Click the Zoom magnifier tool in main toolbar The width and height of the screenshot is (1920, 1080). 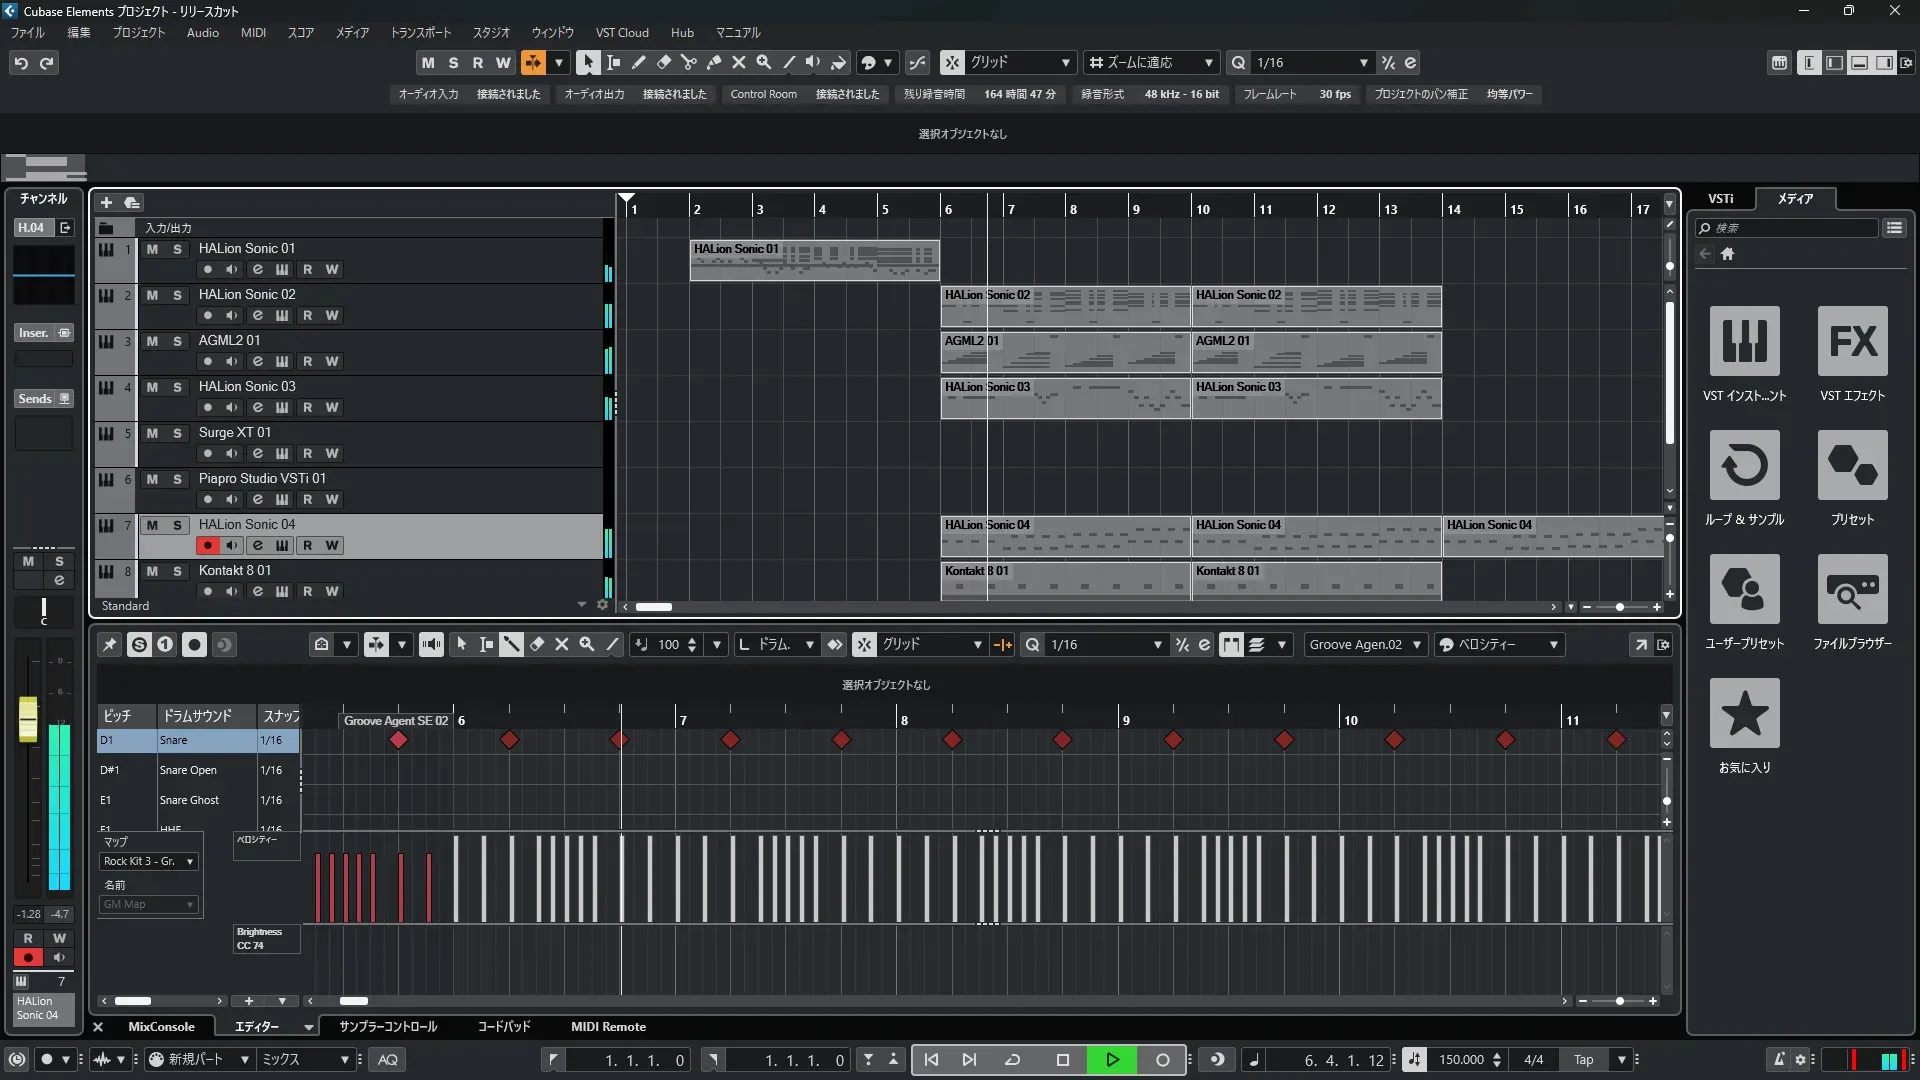click(x=764, y=63)
